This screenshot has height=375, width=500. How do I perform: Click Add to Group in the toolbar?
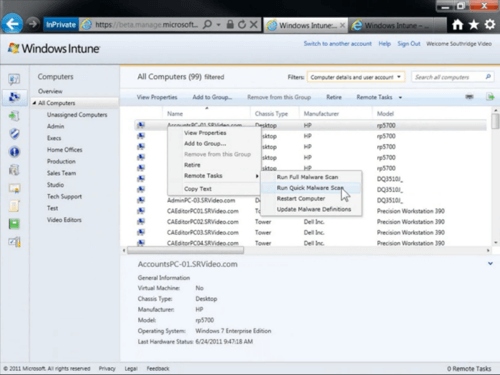tap(212, 97)
